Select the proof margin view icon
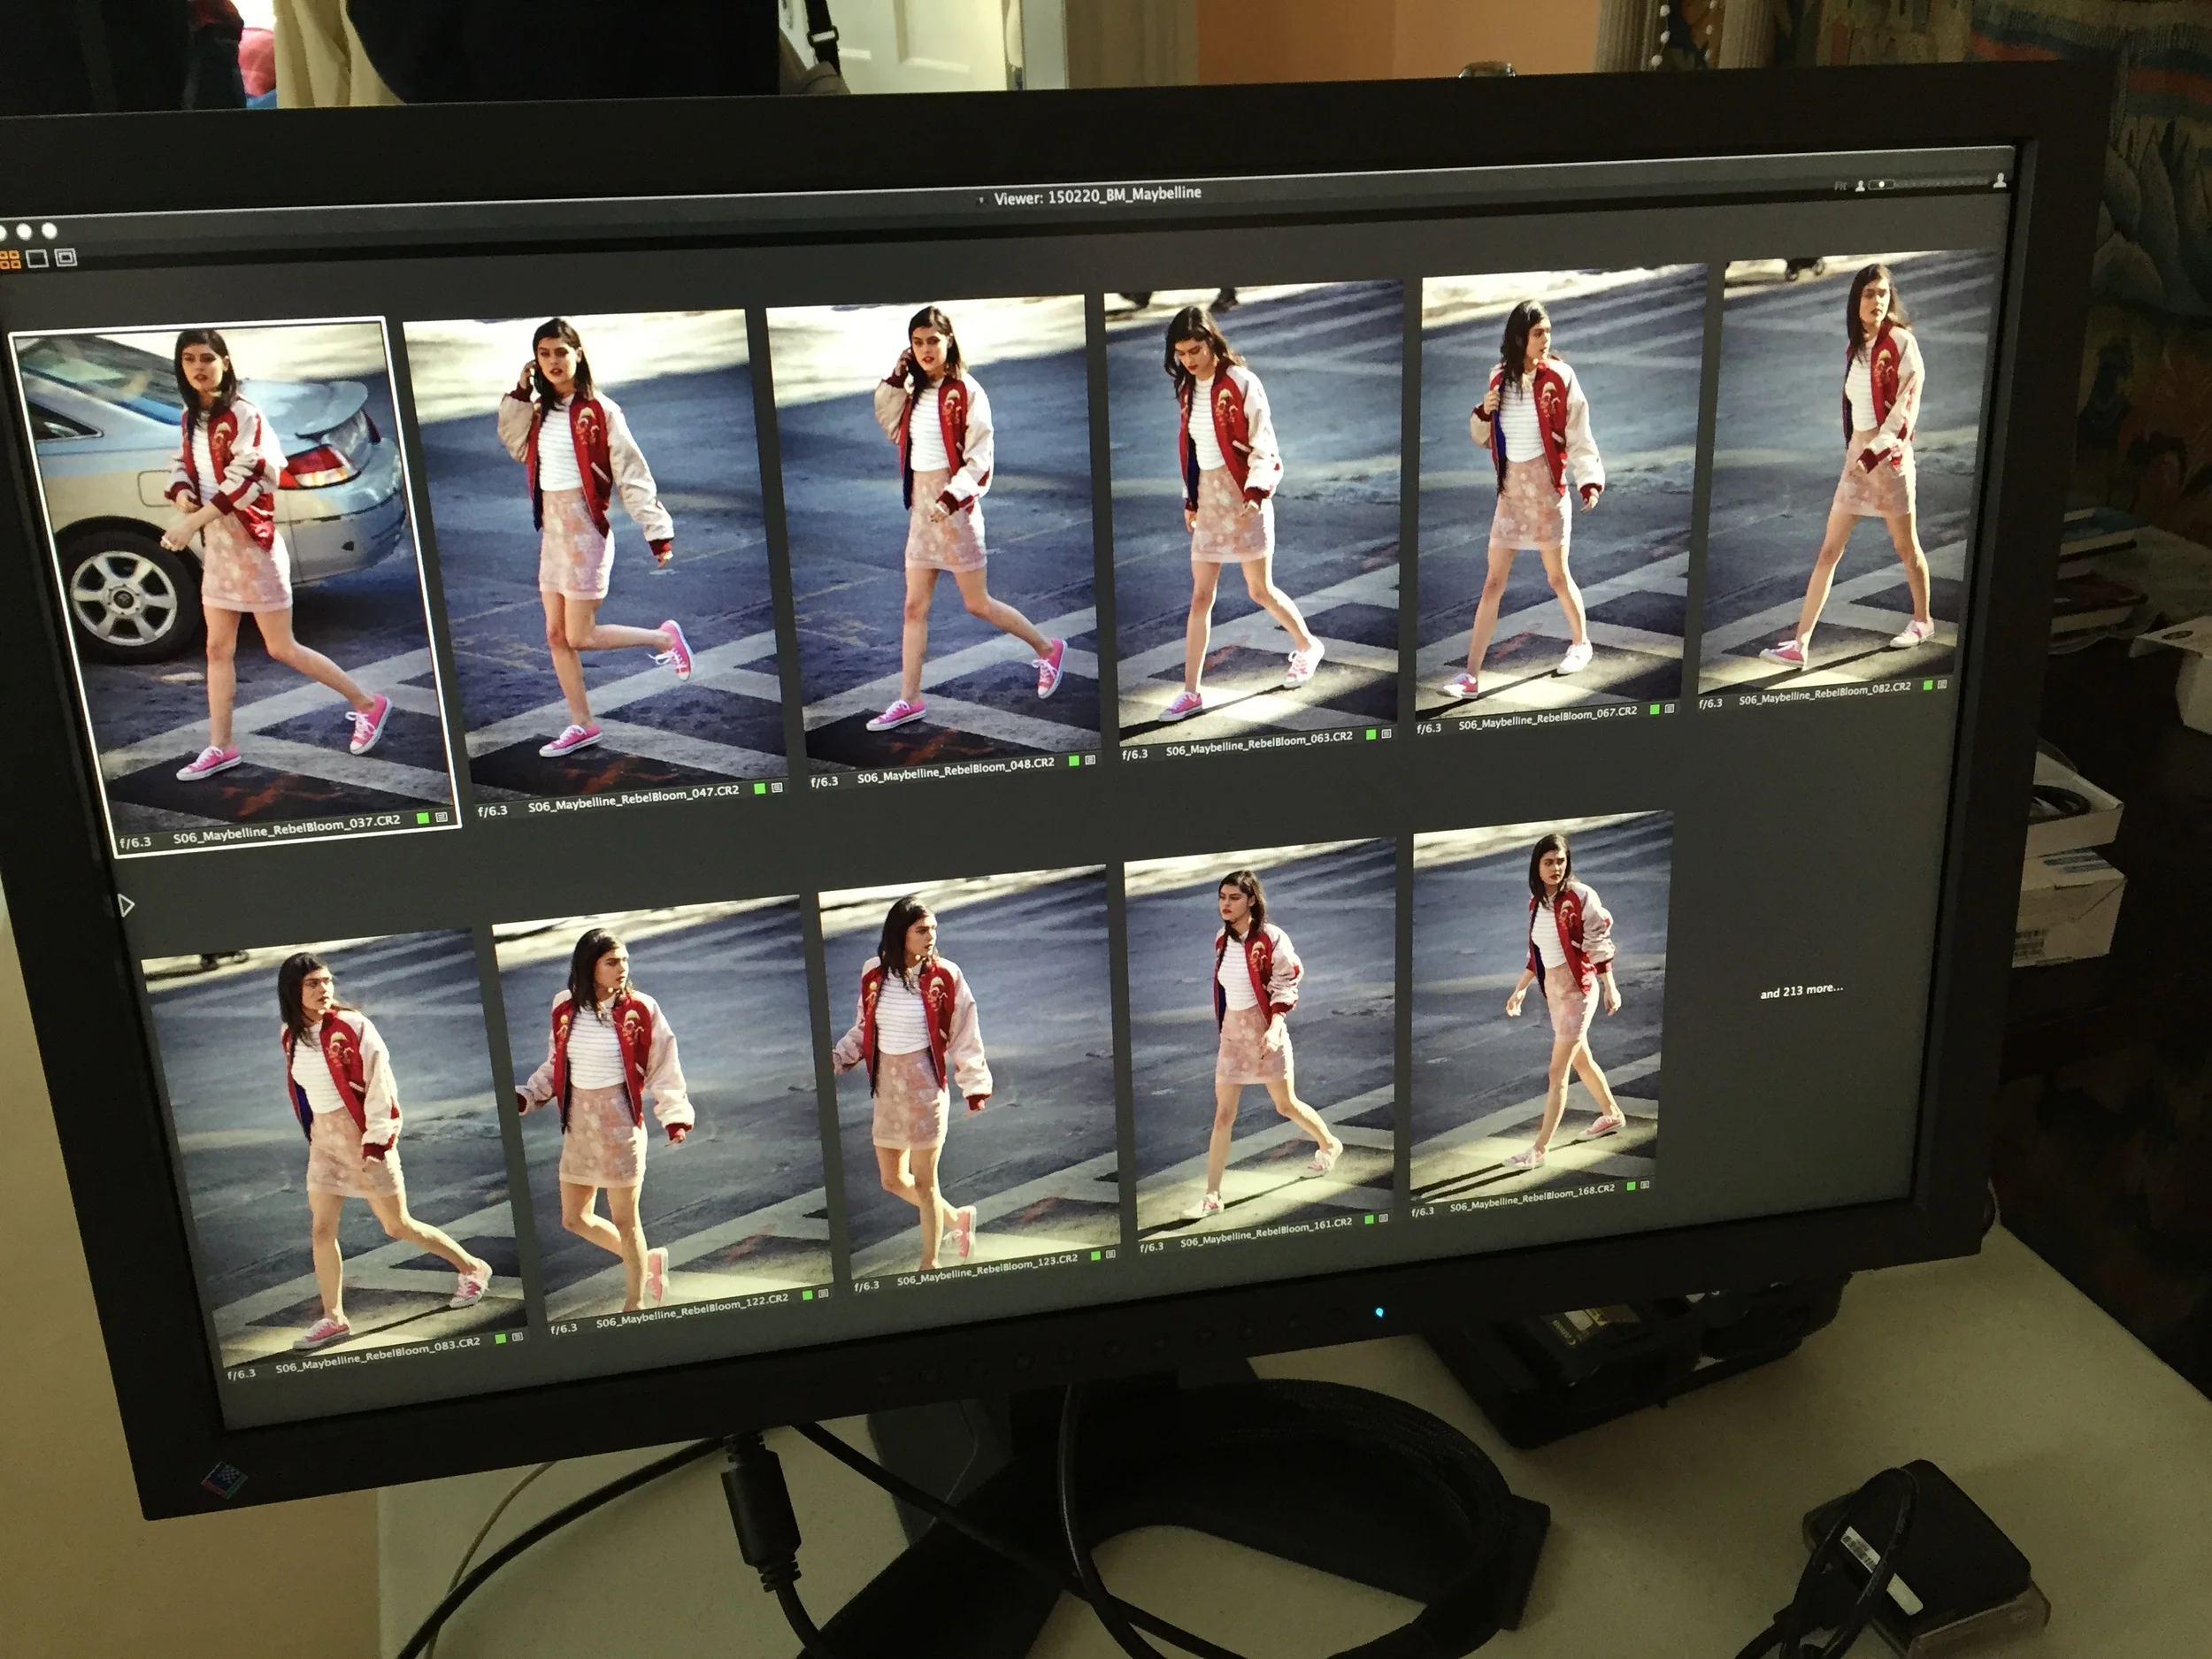 pyautogui.click(x=66, y=258)
